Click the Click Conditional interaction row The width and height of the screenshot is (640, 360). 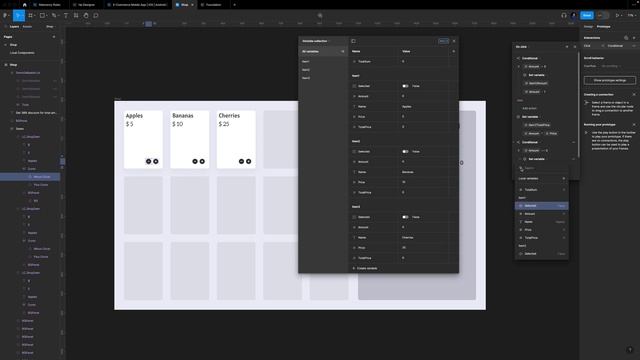tap(610, 46)
